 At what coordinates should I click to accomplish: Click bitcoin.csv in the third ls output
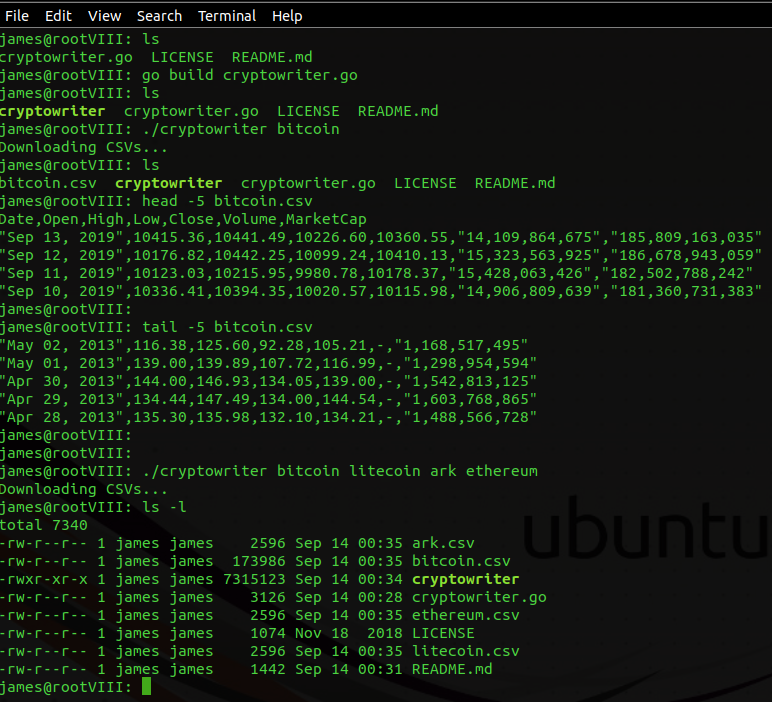pos(48,183)
